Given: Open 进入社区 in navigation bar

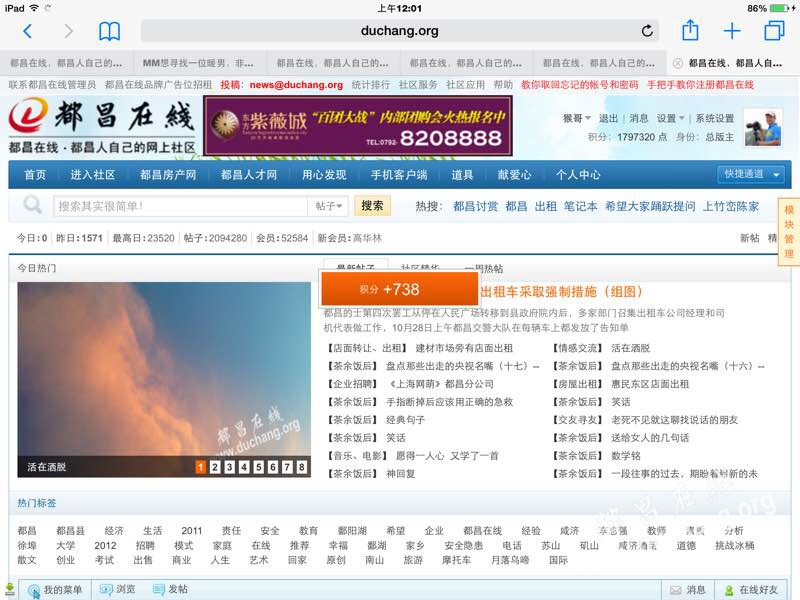Looking at the screenshot, I should [x=93, y=175].
